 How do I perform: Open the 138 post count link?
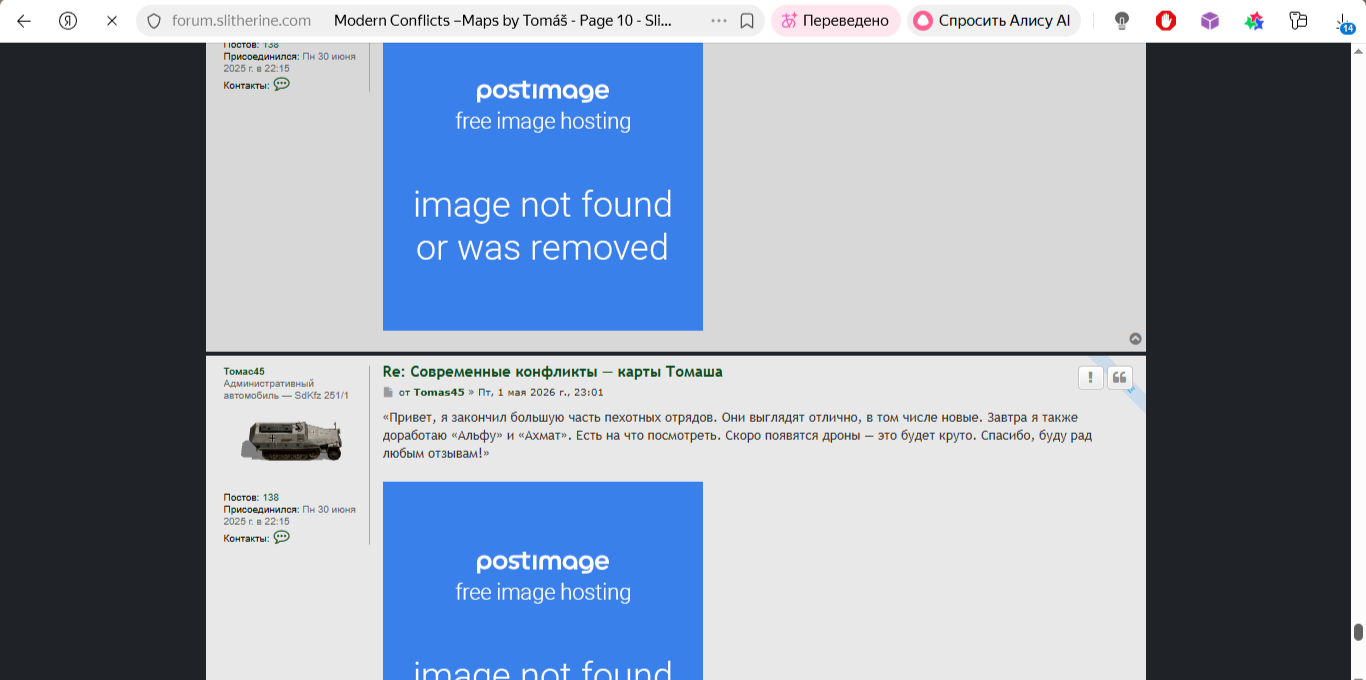click(x=271, y=497)
